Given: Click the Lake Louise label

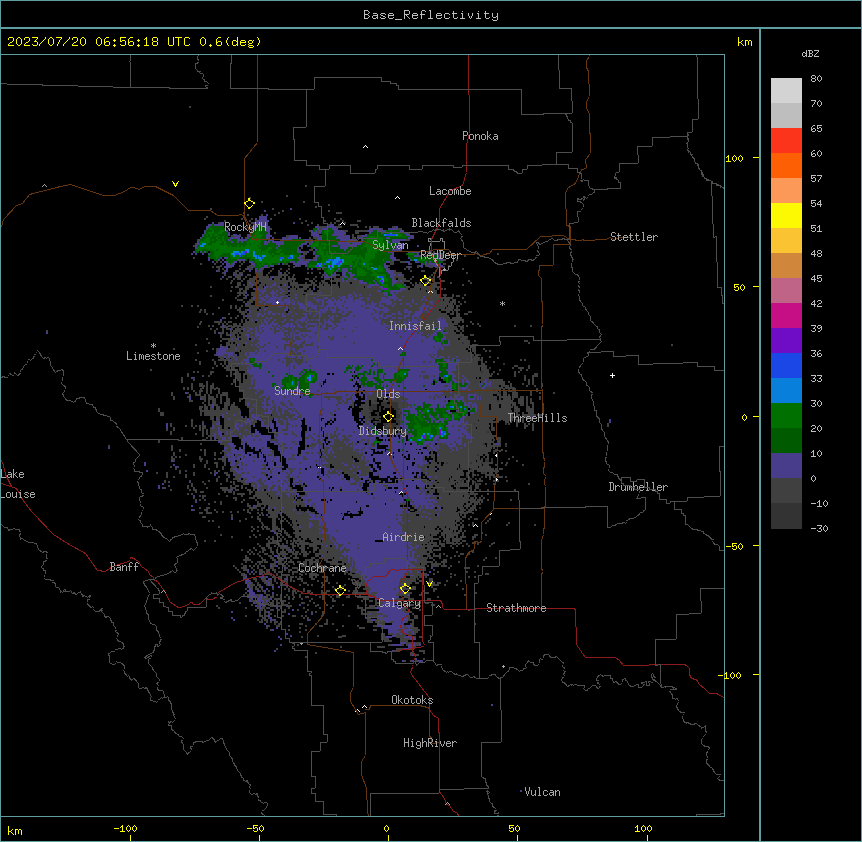Looking at the screenshot, I should click(x=18, y=484).
